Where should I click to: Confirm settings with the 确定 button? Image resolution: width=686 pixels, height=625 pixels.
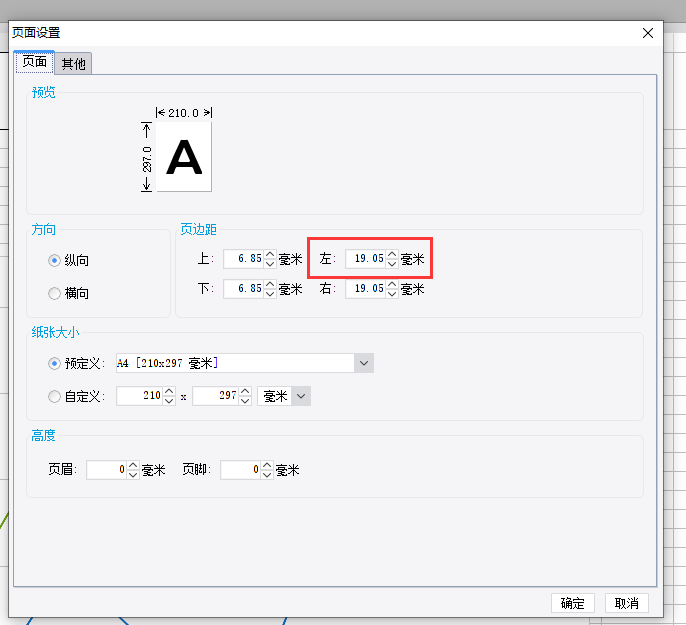(x=573, y=604)
